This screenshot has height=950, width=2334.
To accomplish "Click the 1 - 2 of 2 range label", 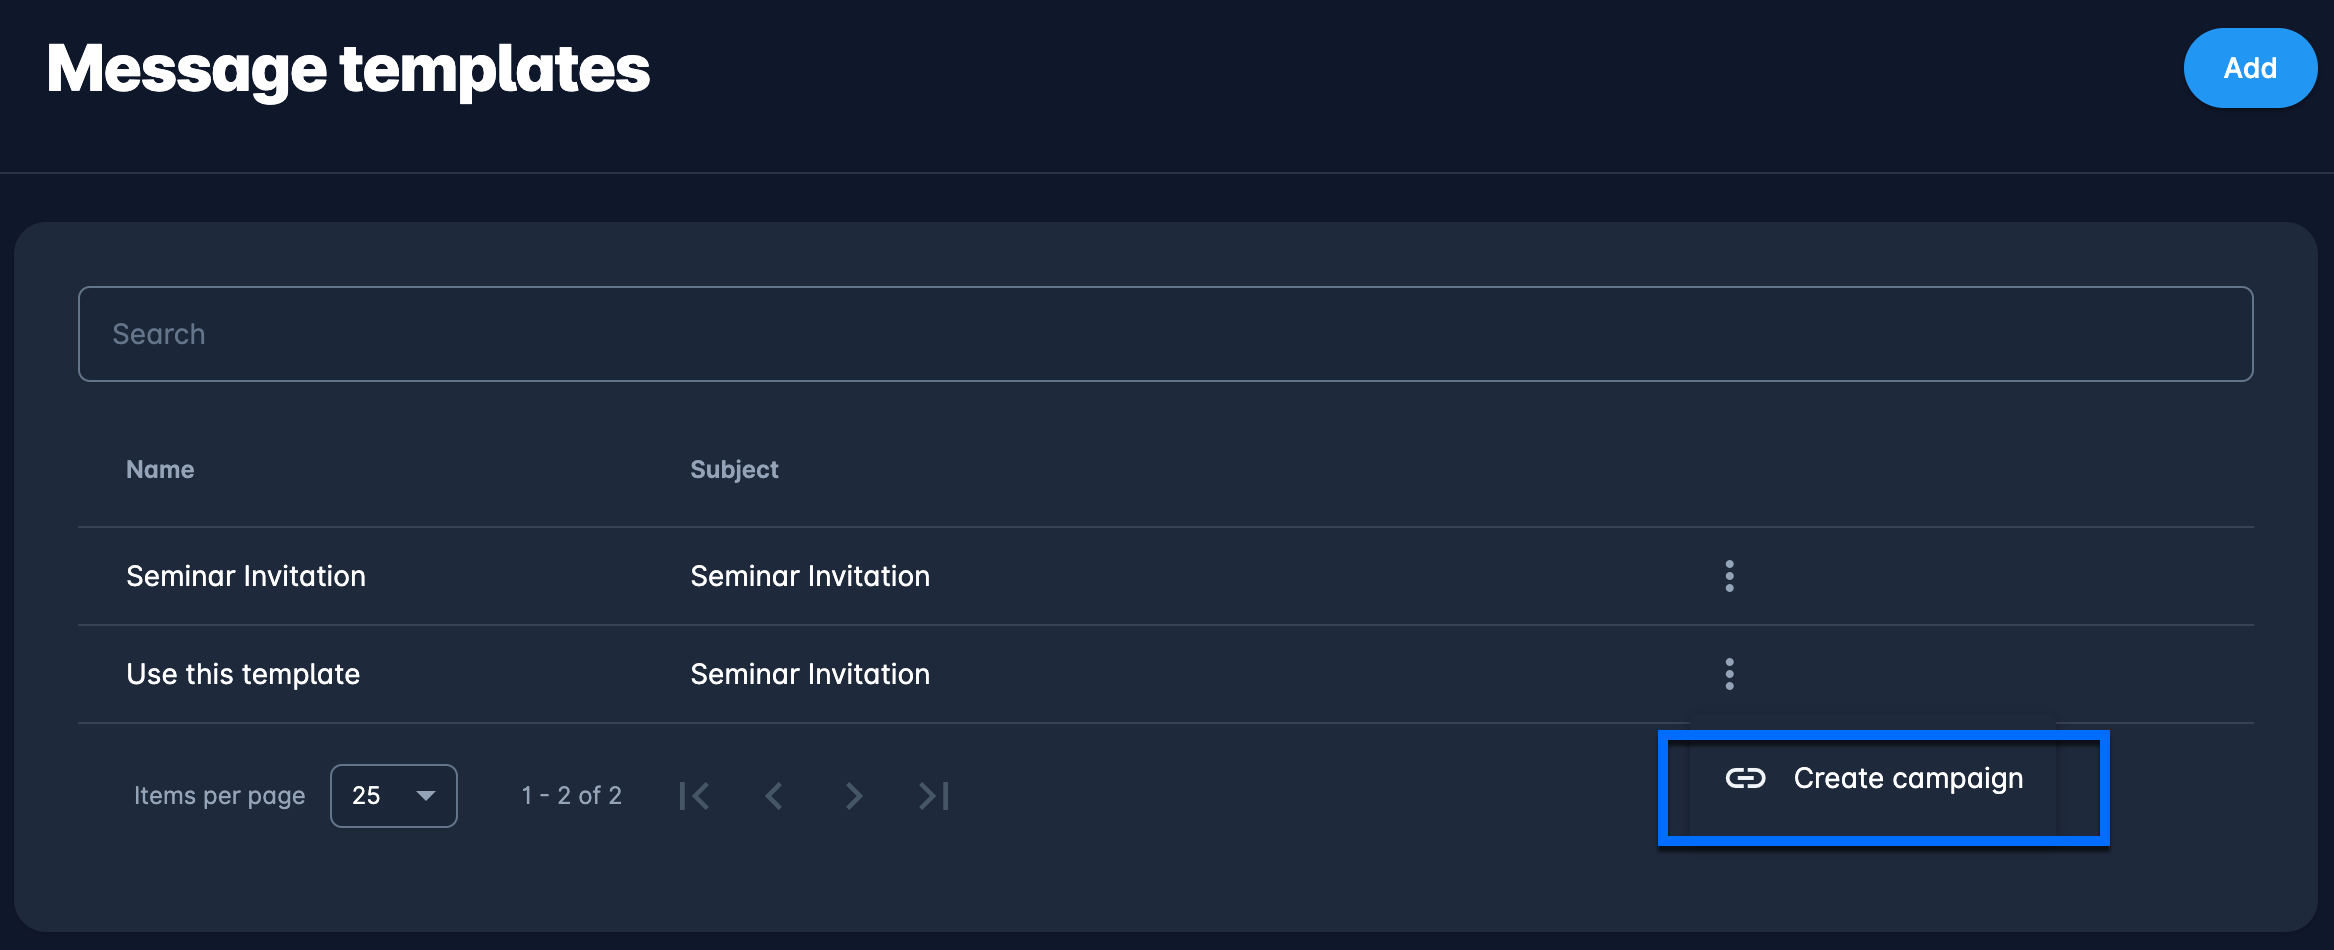I will 571,796.
